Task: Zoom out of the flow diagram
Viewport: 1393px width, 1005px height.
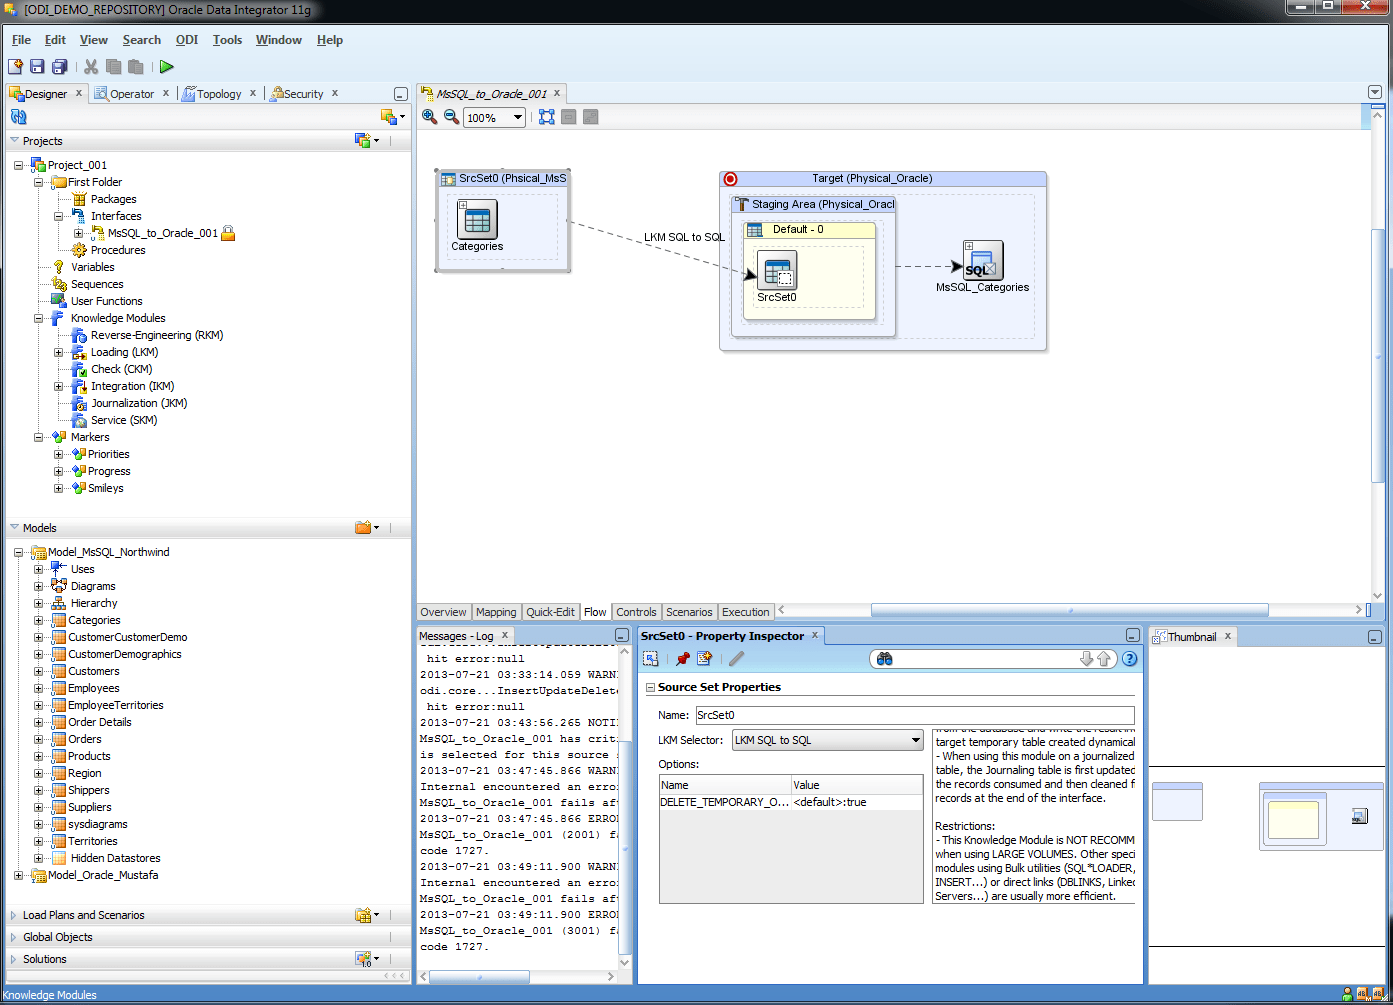Action: [452, 117]
